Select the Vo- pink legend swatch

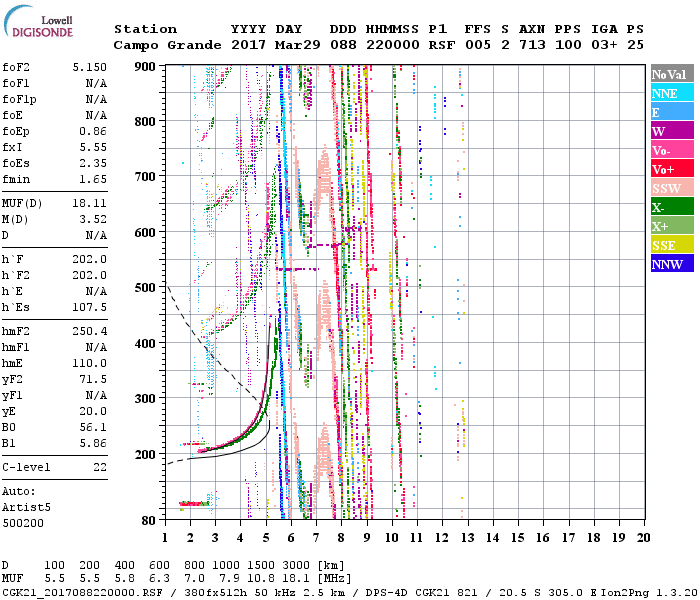point(672,150)
